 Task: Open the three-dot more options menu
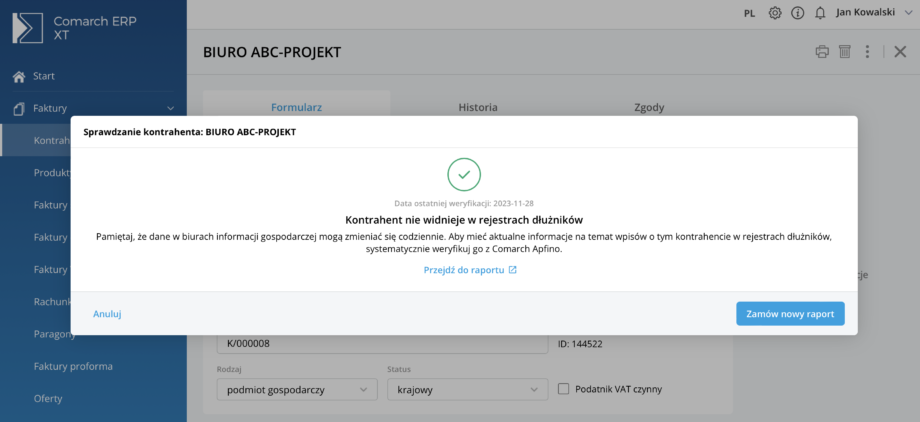(867, 52)
